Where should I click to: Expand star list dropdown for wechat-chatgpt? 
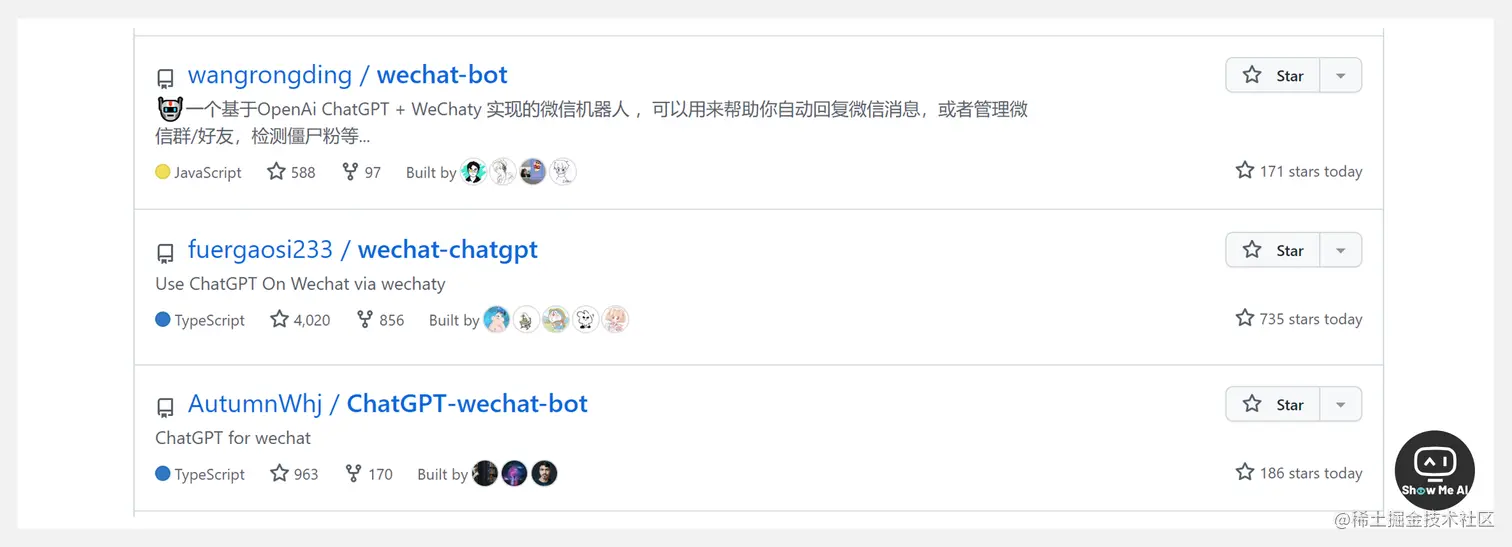pyautogui.click(x=1341, y=250)
